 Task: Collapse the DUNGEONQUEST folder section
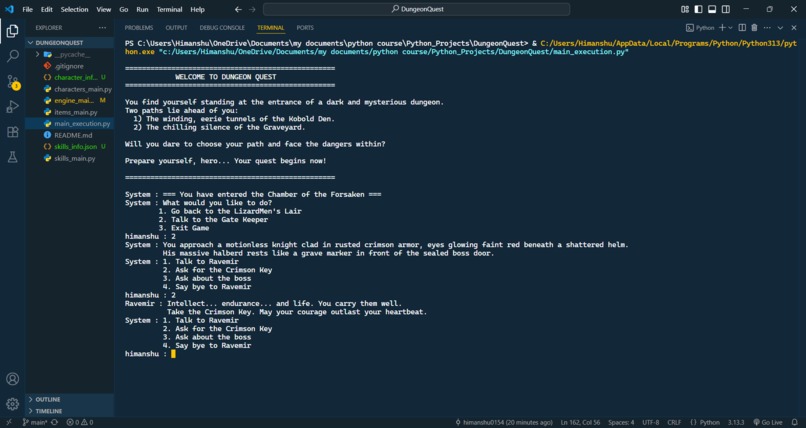pos(69,43)
